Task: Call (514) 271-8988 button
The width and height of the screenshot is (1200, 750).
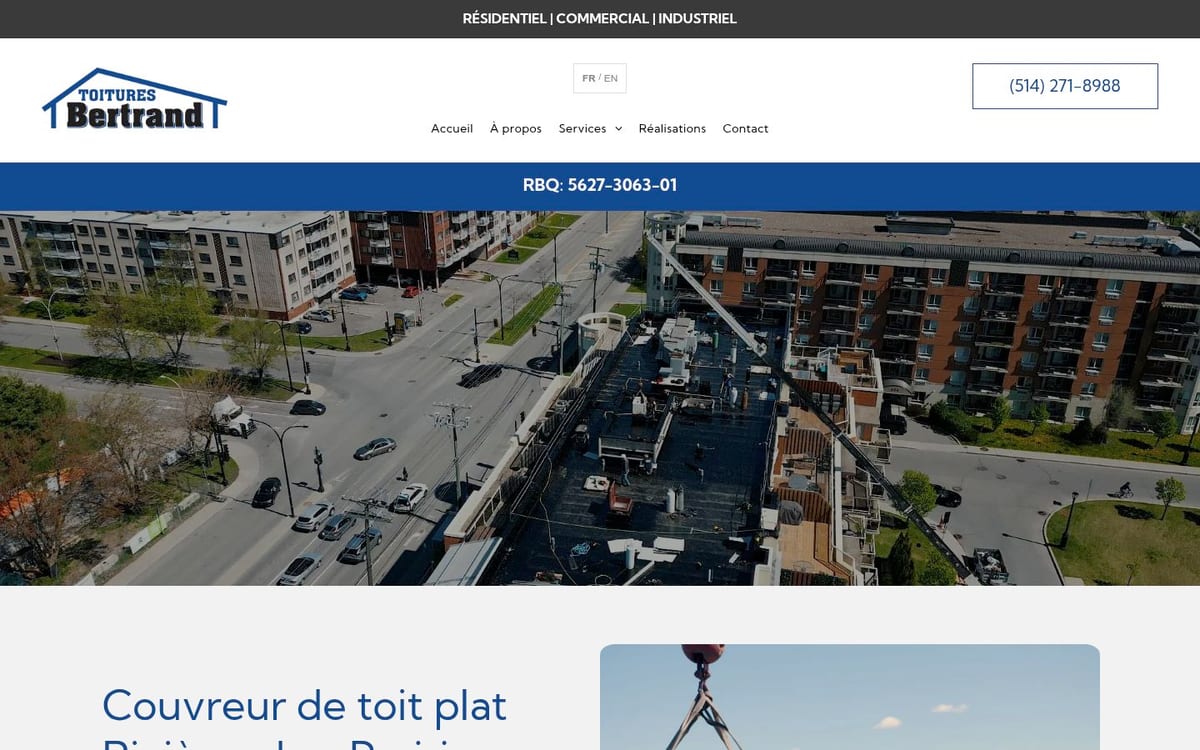Action: [x=1065, y=86]
